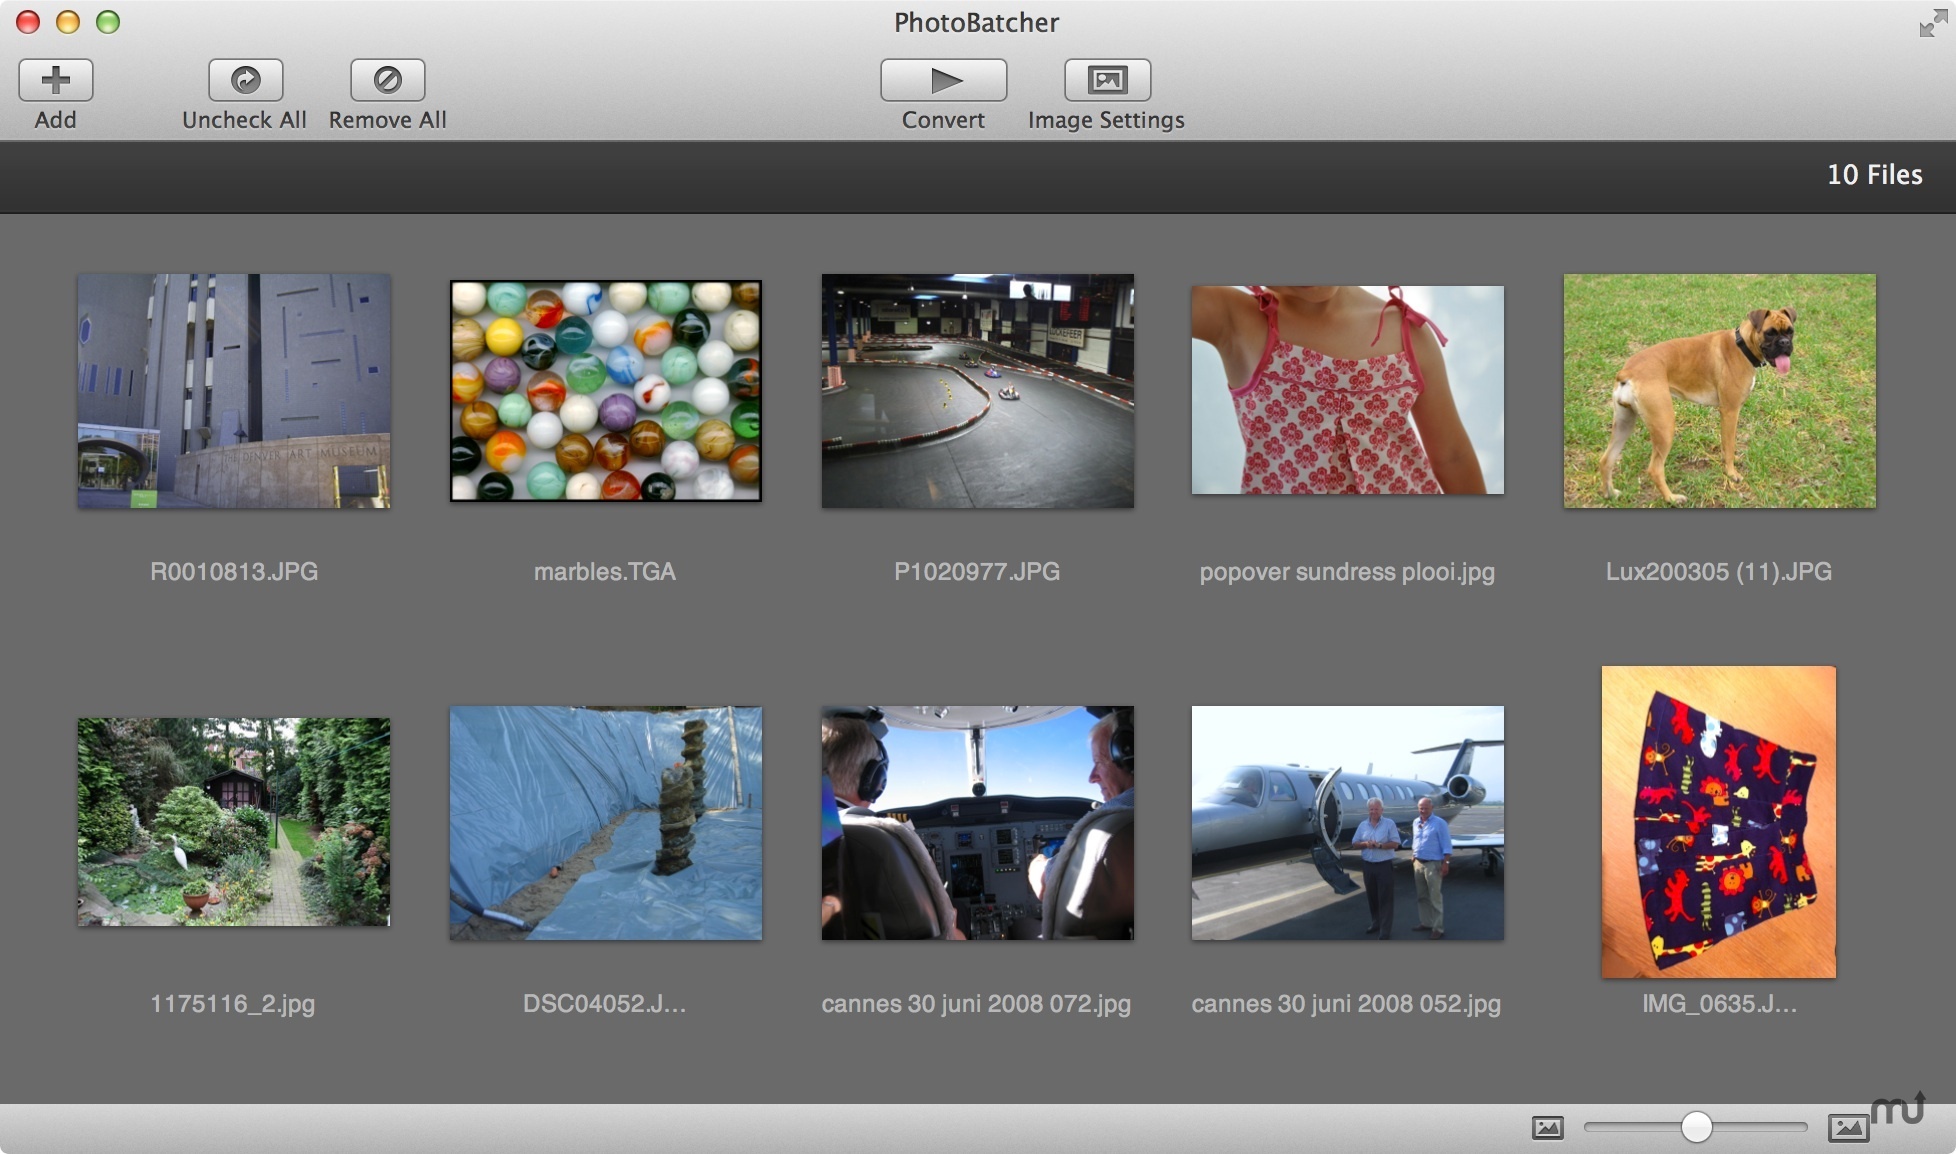This screenshot has height=1154, width=1956.
Task: Click the DSC04052 blue tarp thumbnail
Action: pyautogui.click(x=605, y=823)
